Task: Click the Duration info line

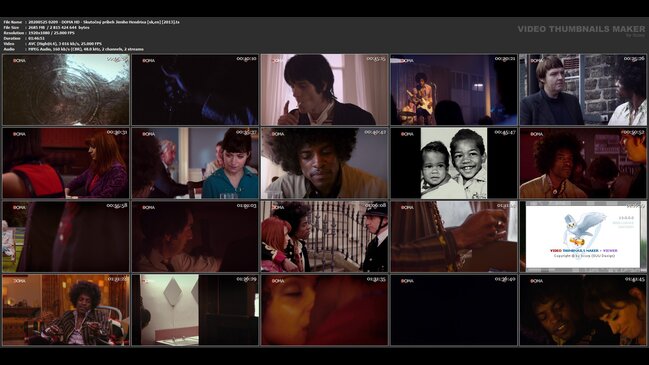Action: click(24, 38)
